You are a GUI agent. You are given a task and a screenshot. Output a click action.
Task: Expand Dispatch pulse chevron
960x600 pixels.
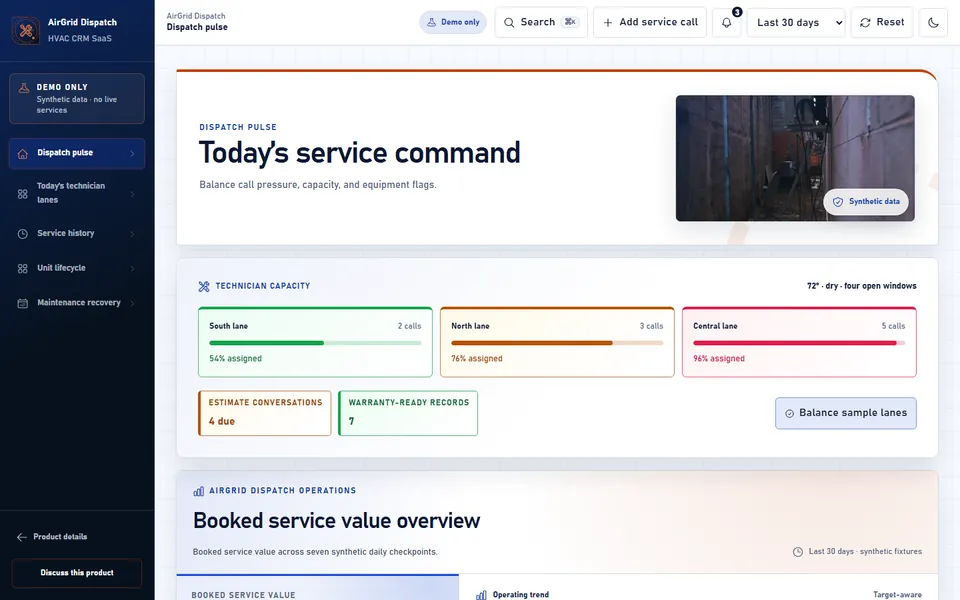(x=132, y=154)
